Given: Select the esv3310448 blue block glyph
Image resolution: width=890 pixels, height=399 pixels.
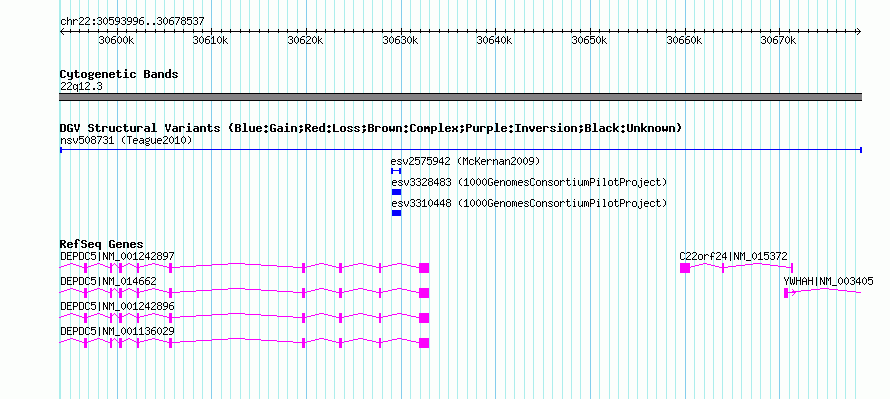Looking at the screenshot, I should point(397,213).
